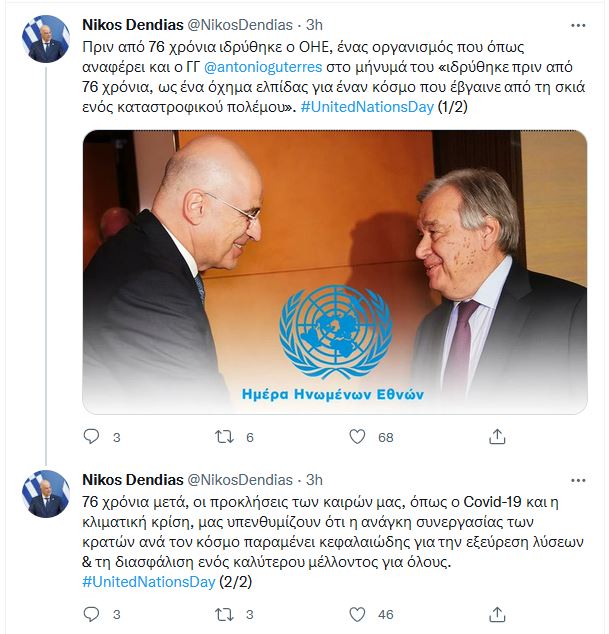Open @NikosDendias handle in second tweet
Viewport: 609px width, 634px height.
(x=240, y=480)
